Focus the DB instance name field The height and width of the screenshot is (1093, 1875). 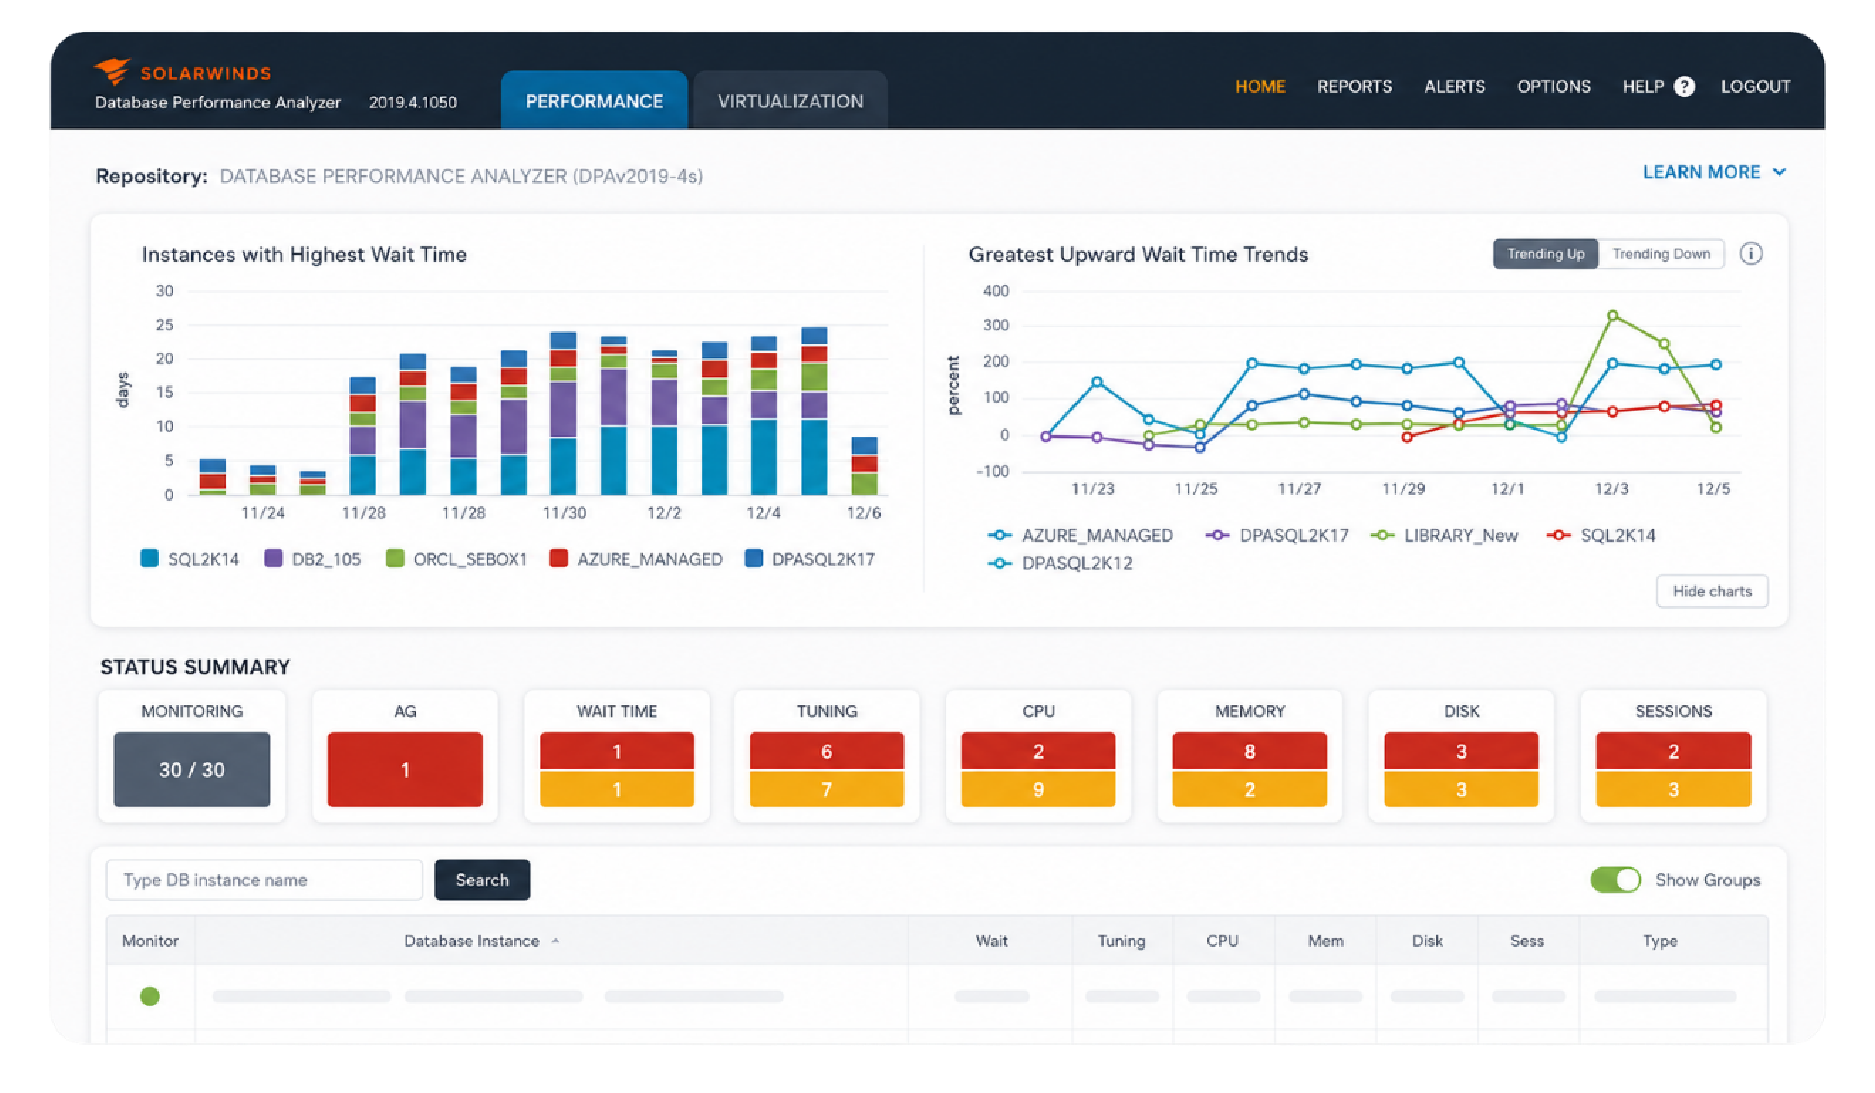264,880
